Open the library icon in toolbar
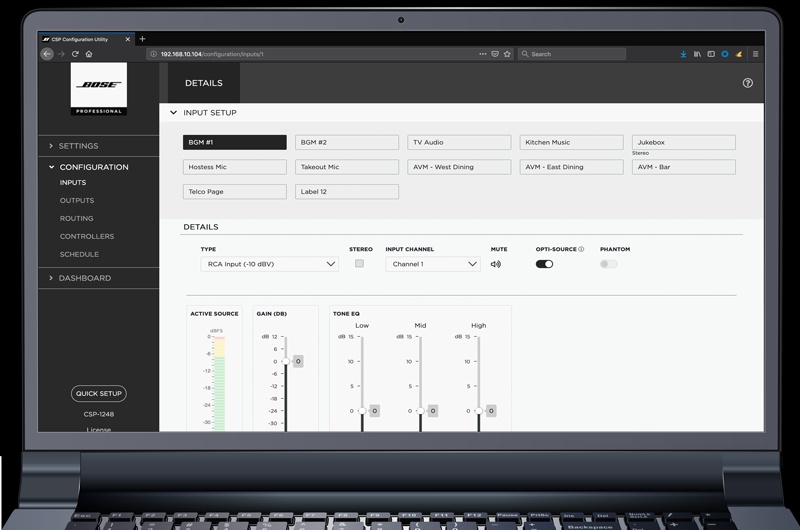The height and width of the screenshot is (530, 800). pos(697,54)
